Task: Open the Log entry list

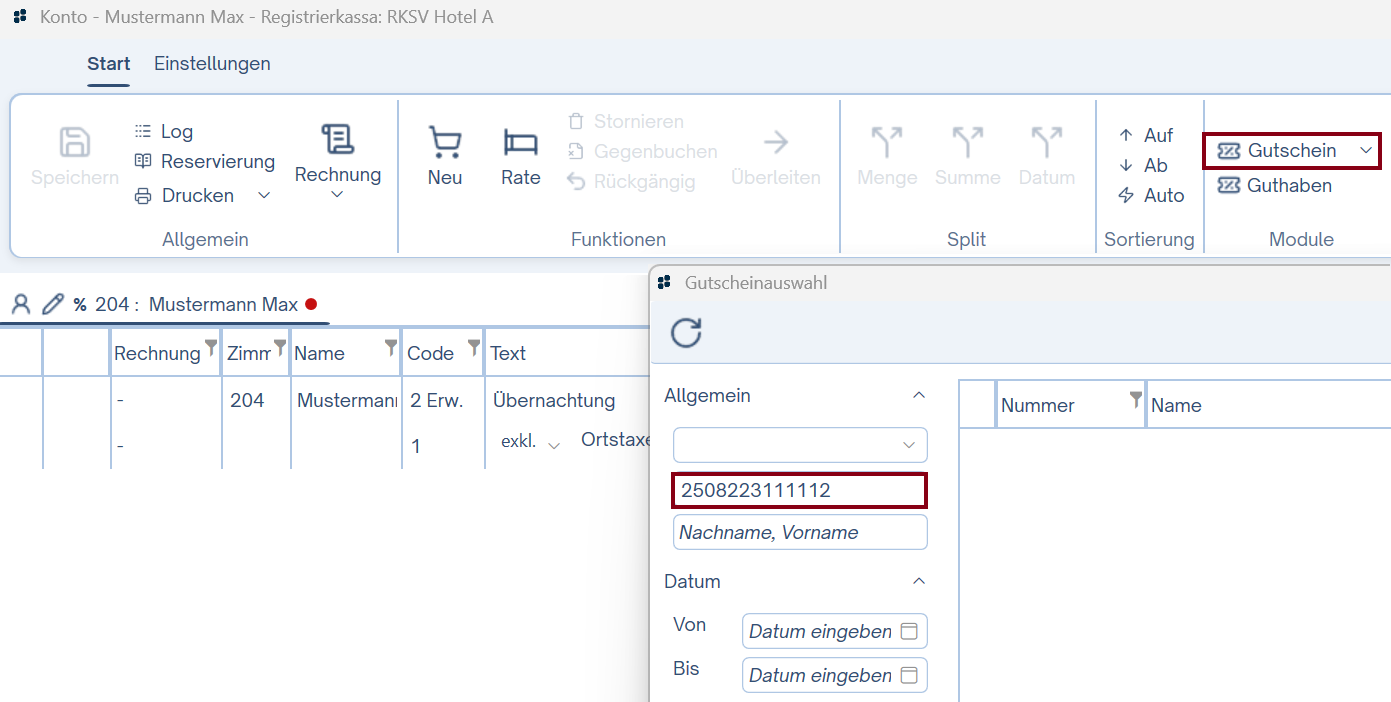Action: [x=164, y=132]
